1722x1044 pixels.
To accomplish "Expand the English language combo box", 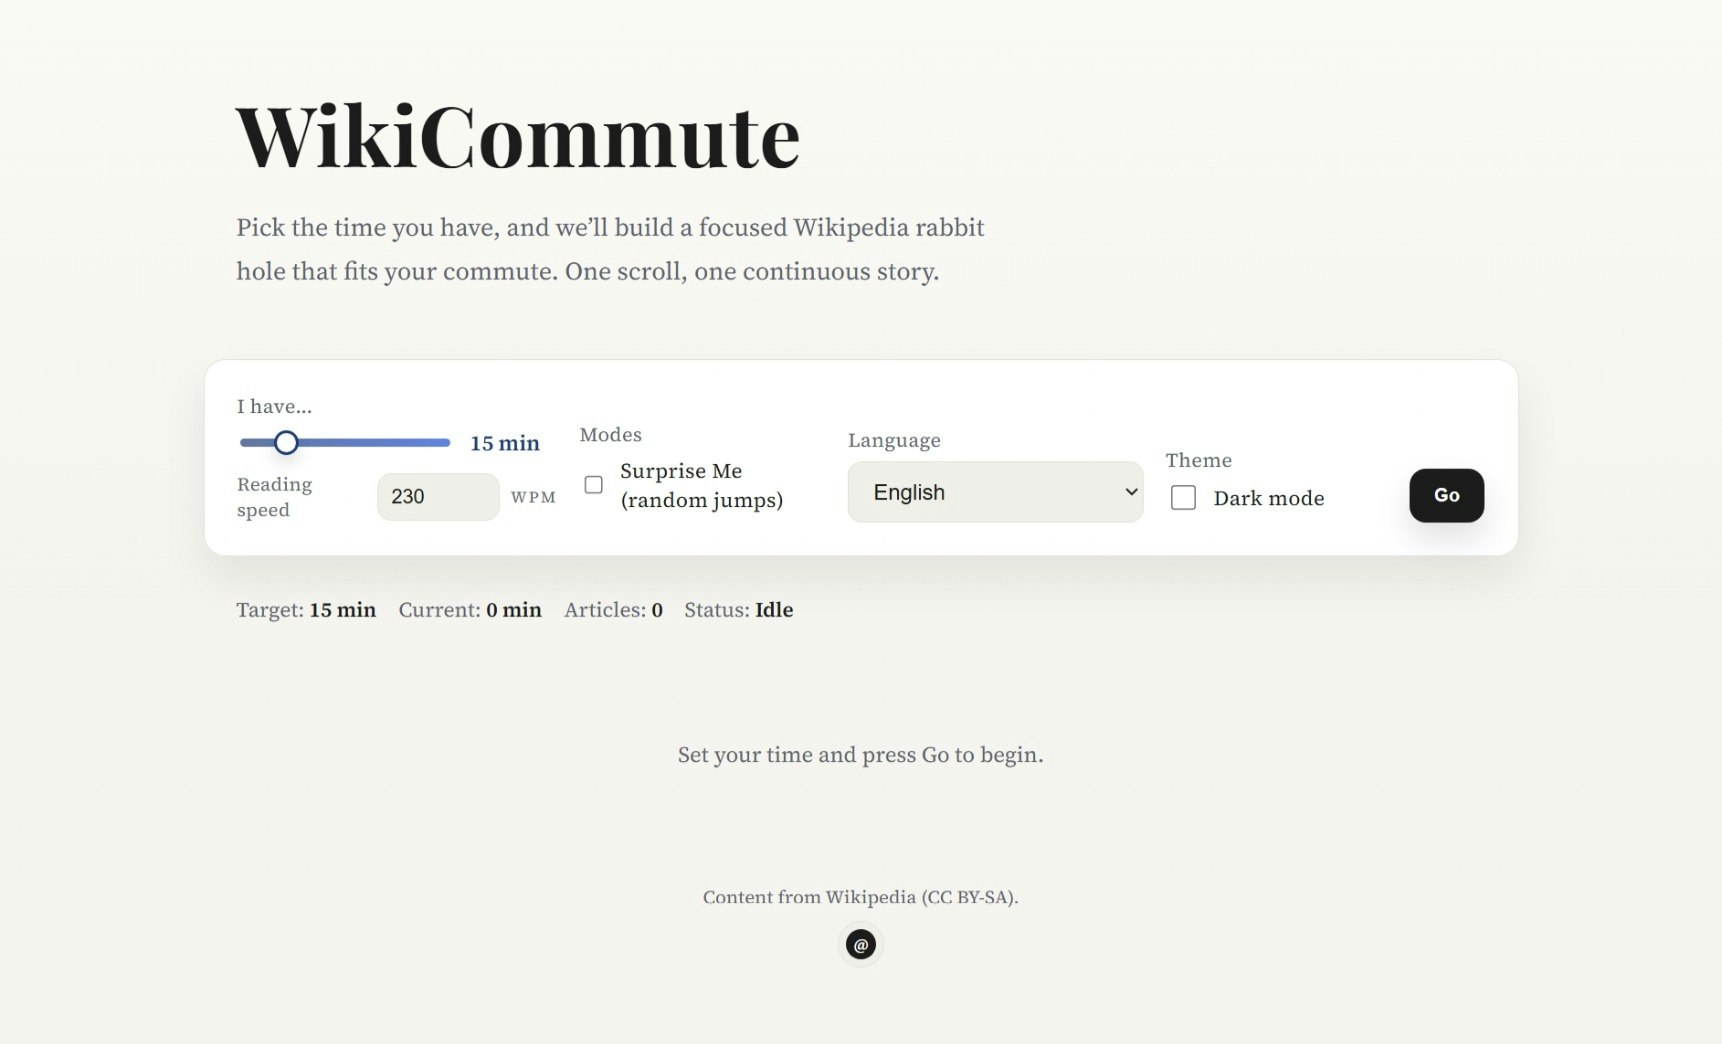I will coord(995,491).
